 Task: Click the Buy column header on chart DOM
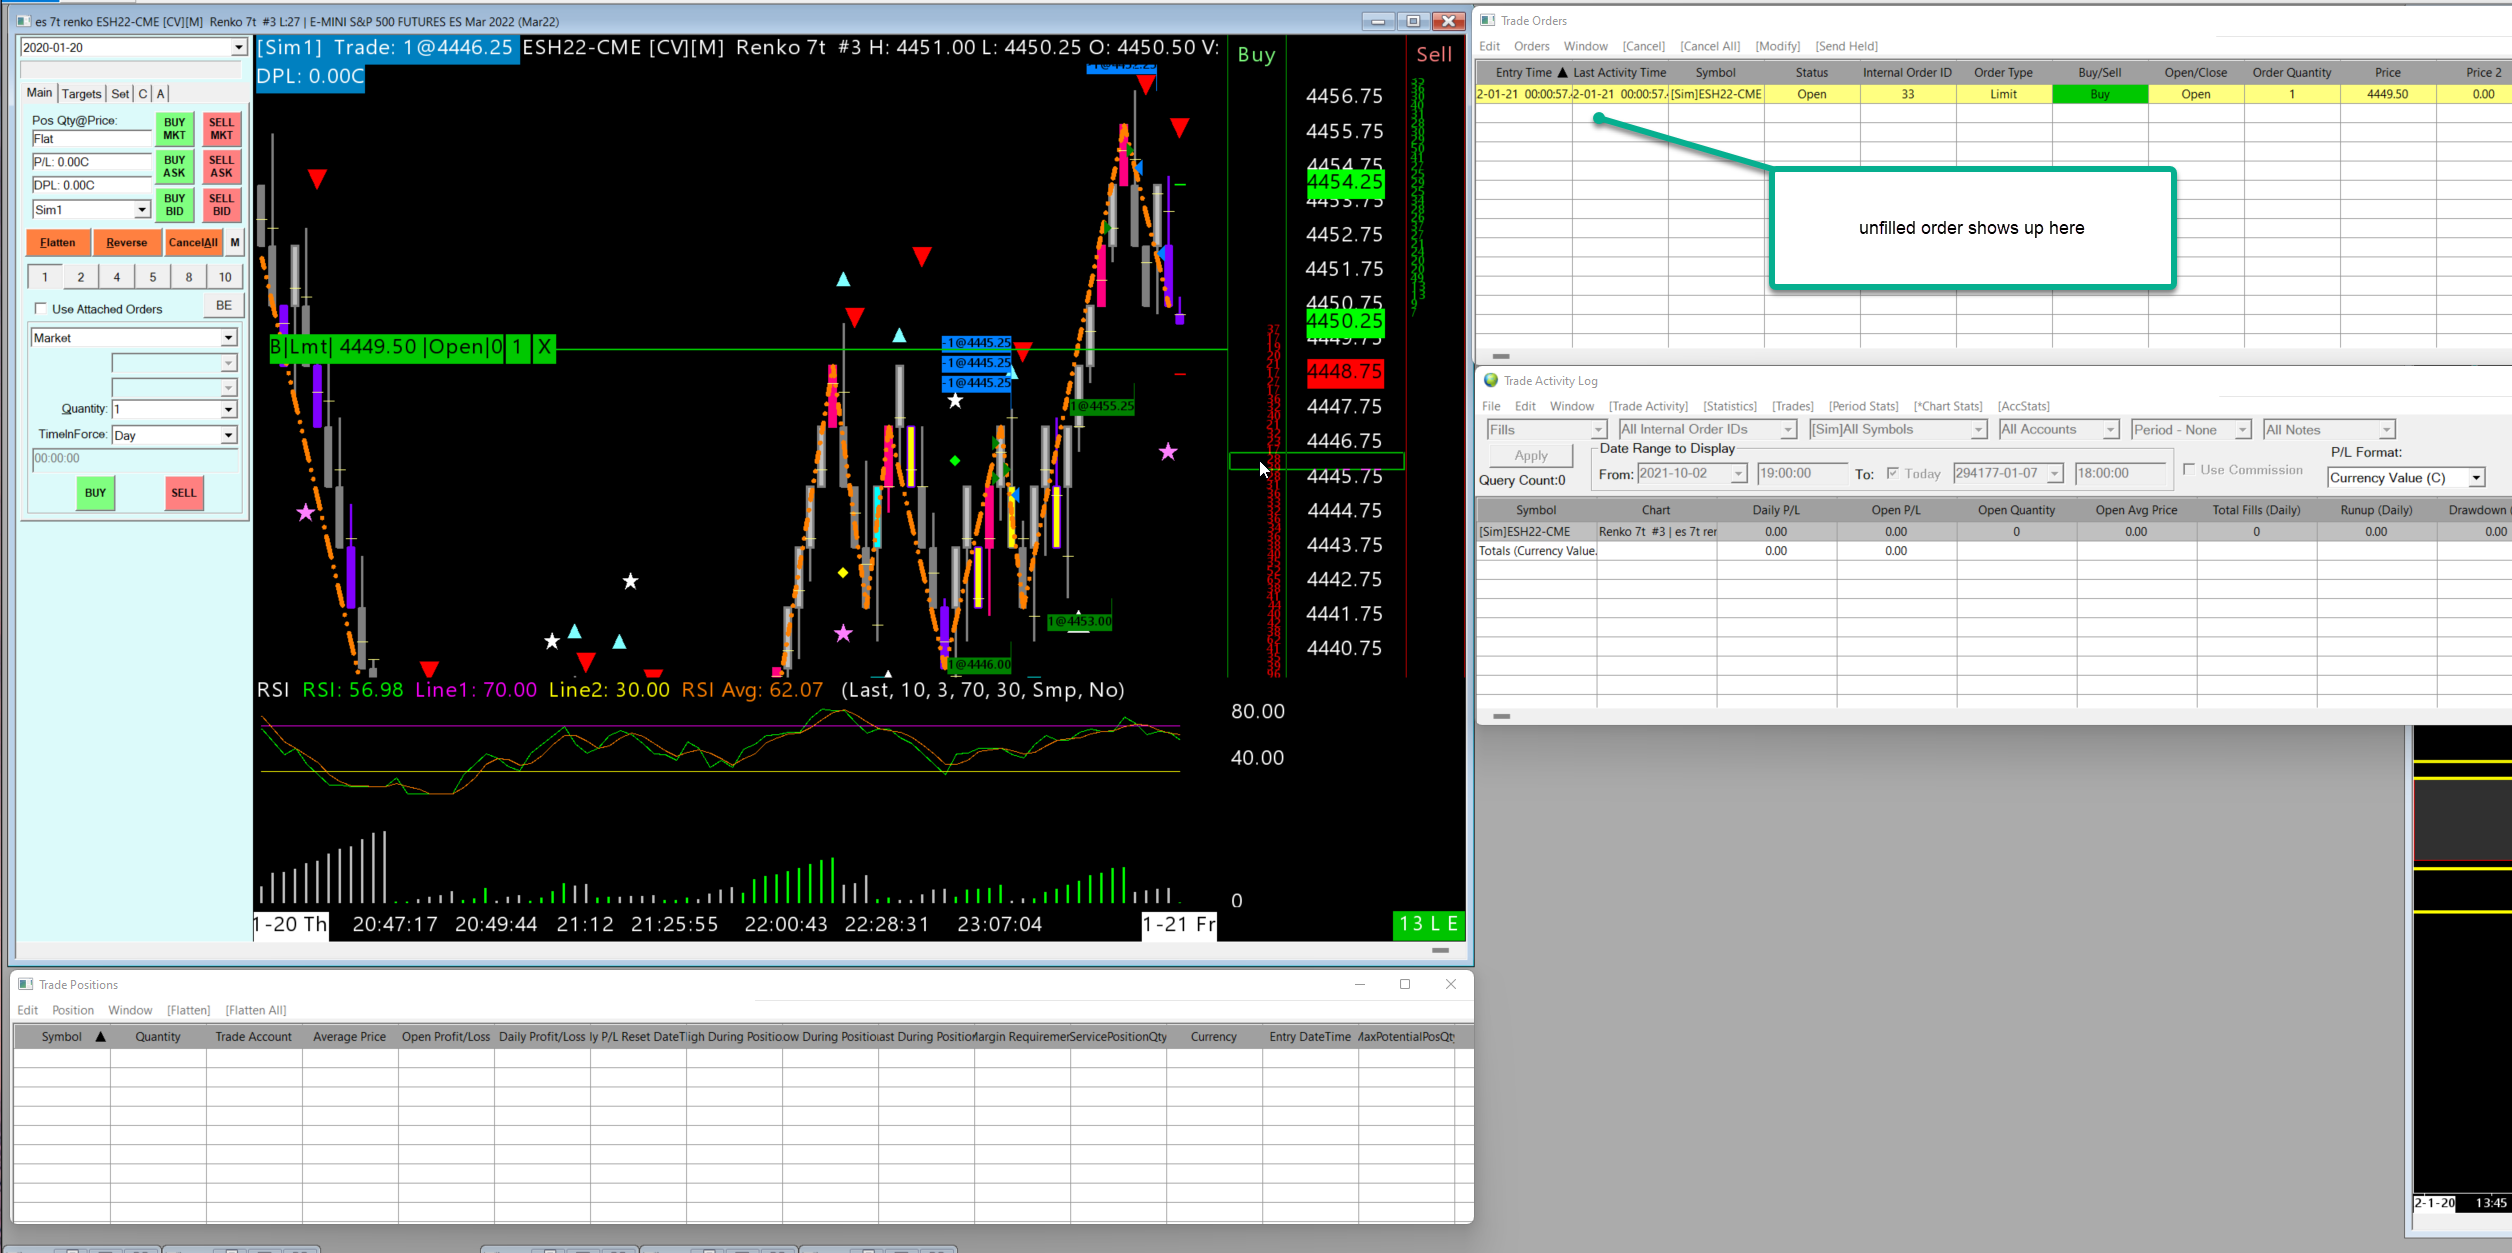pyautogui.click(x=1256, y=55)
